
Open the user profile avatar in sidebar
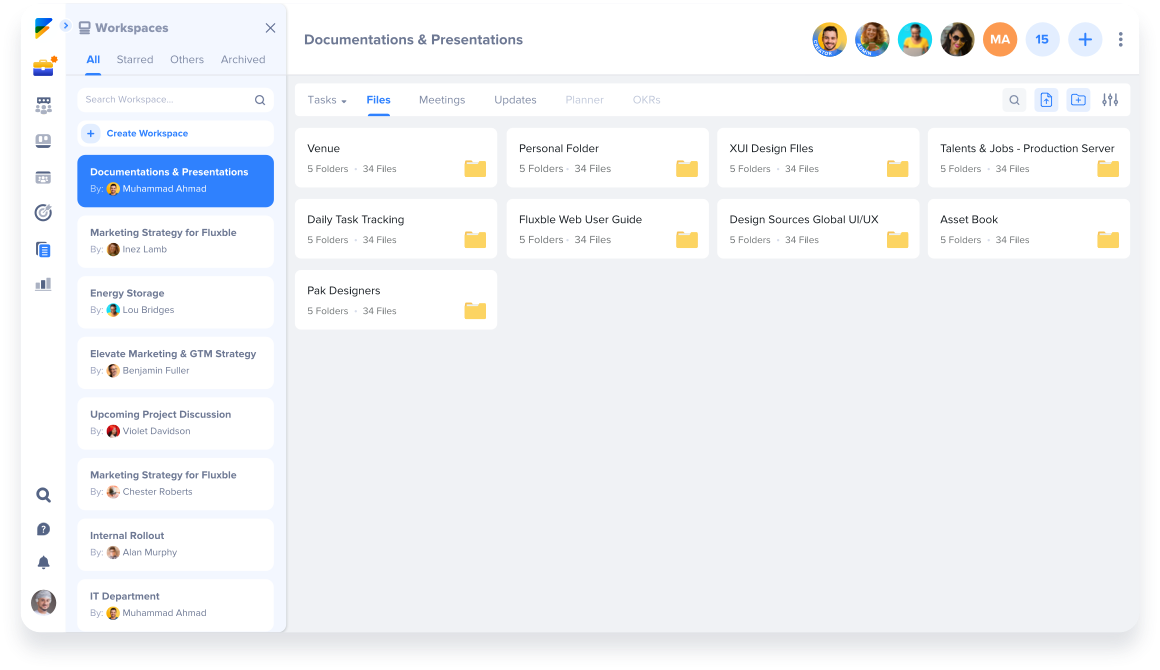click(44, 602)
